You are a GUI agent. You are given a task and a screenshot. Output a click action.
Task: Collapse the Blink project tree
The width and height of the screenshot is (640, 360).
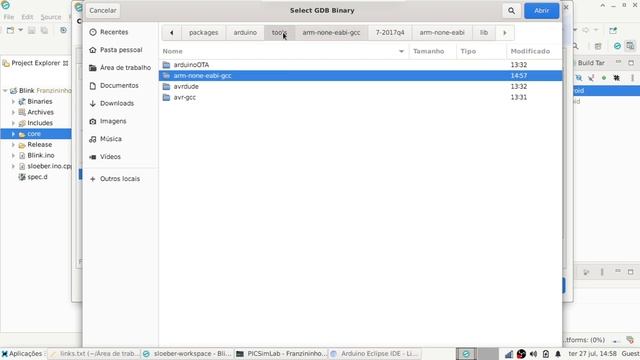click(x=5, y=91)
